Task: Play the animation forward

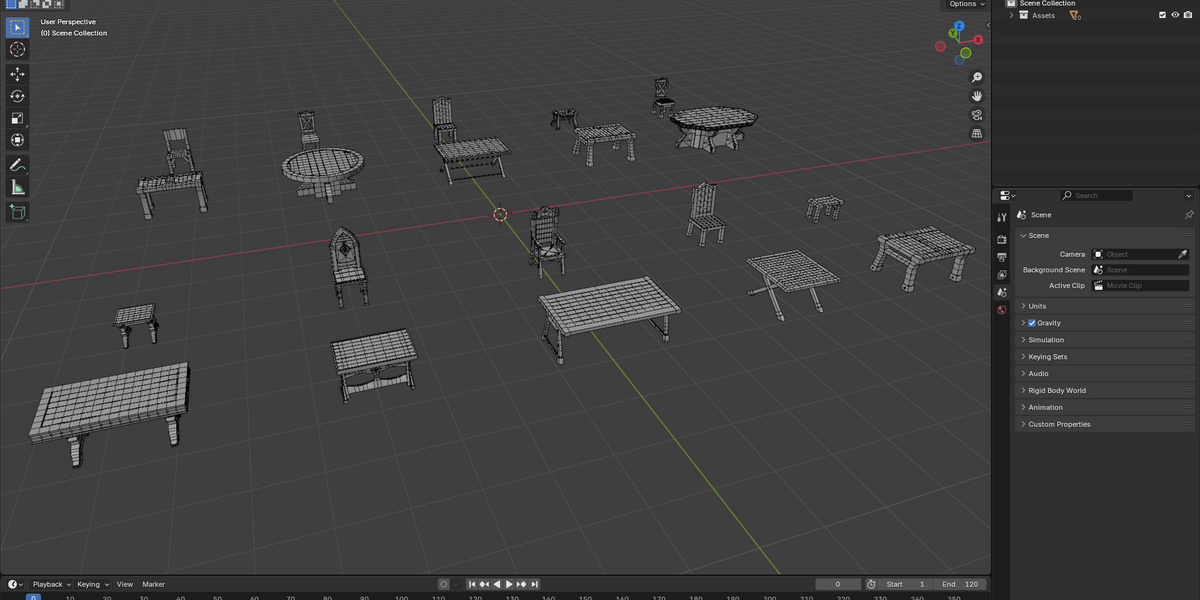Action: [x=509, y=584]
